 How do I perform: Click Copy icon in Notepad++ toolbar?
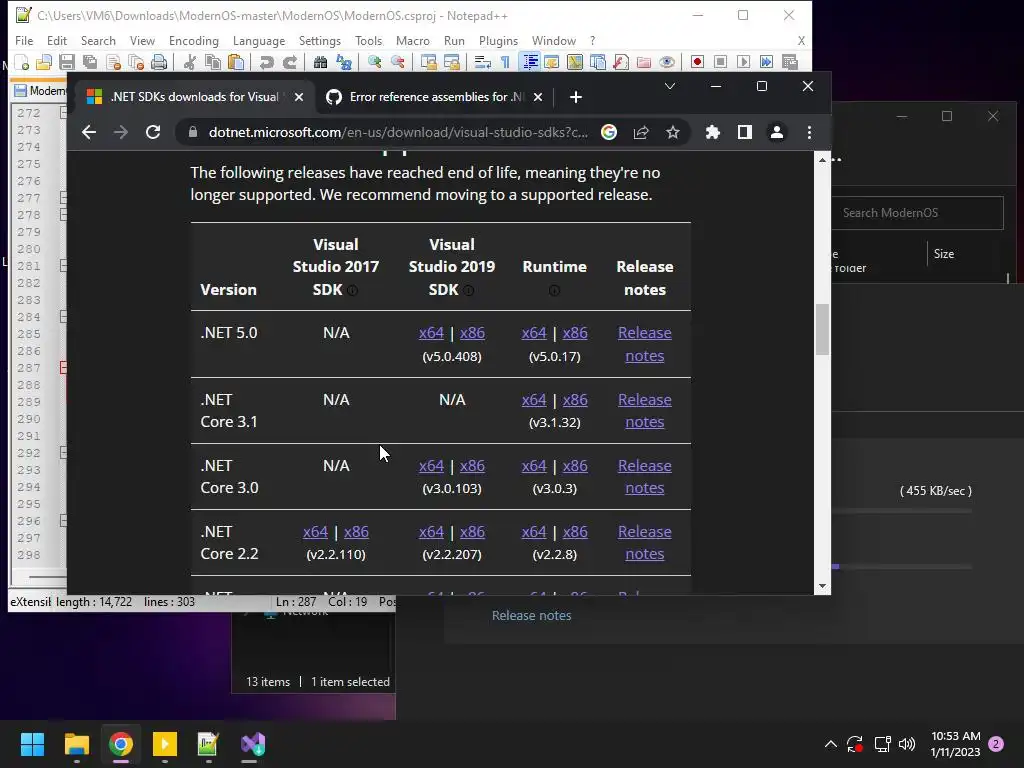point(213,62)
